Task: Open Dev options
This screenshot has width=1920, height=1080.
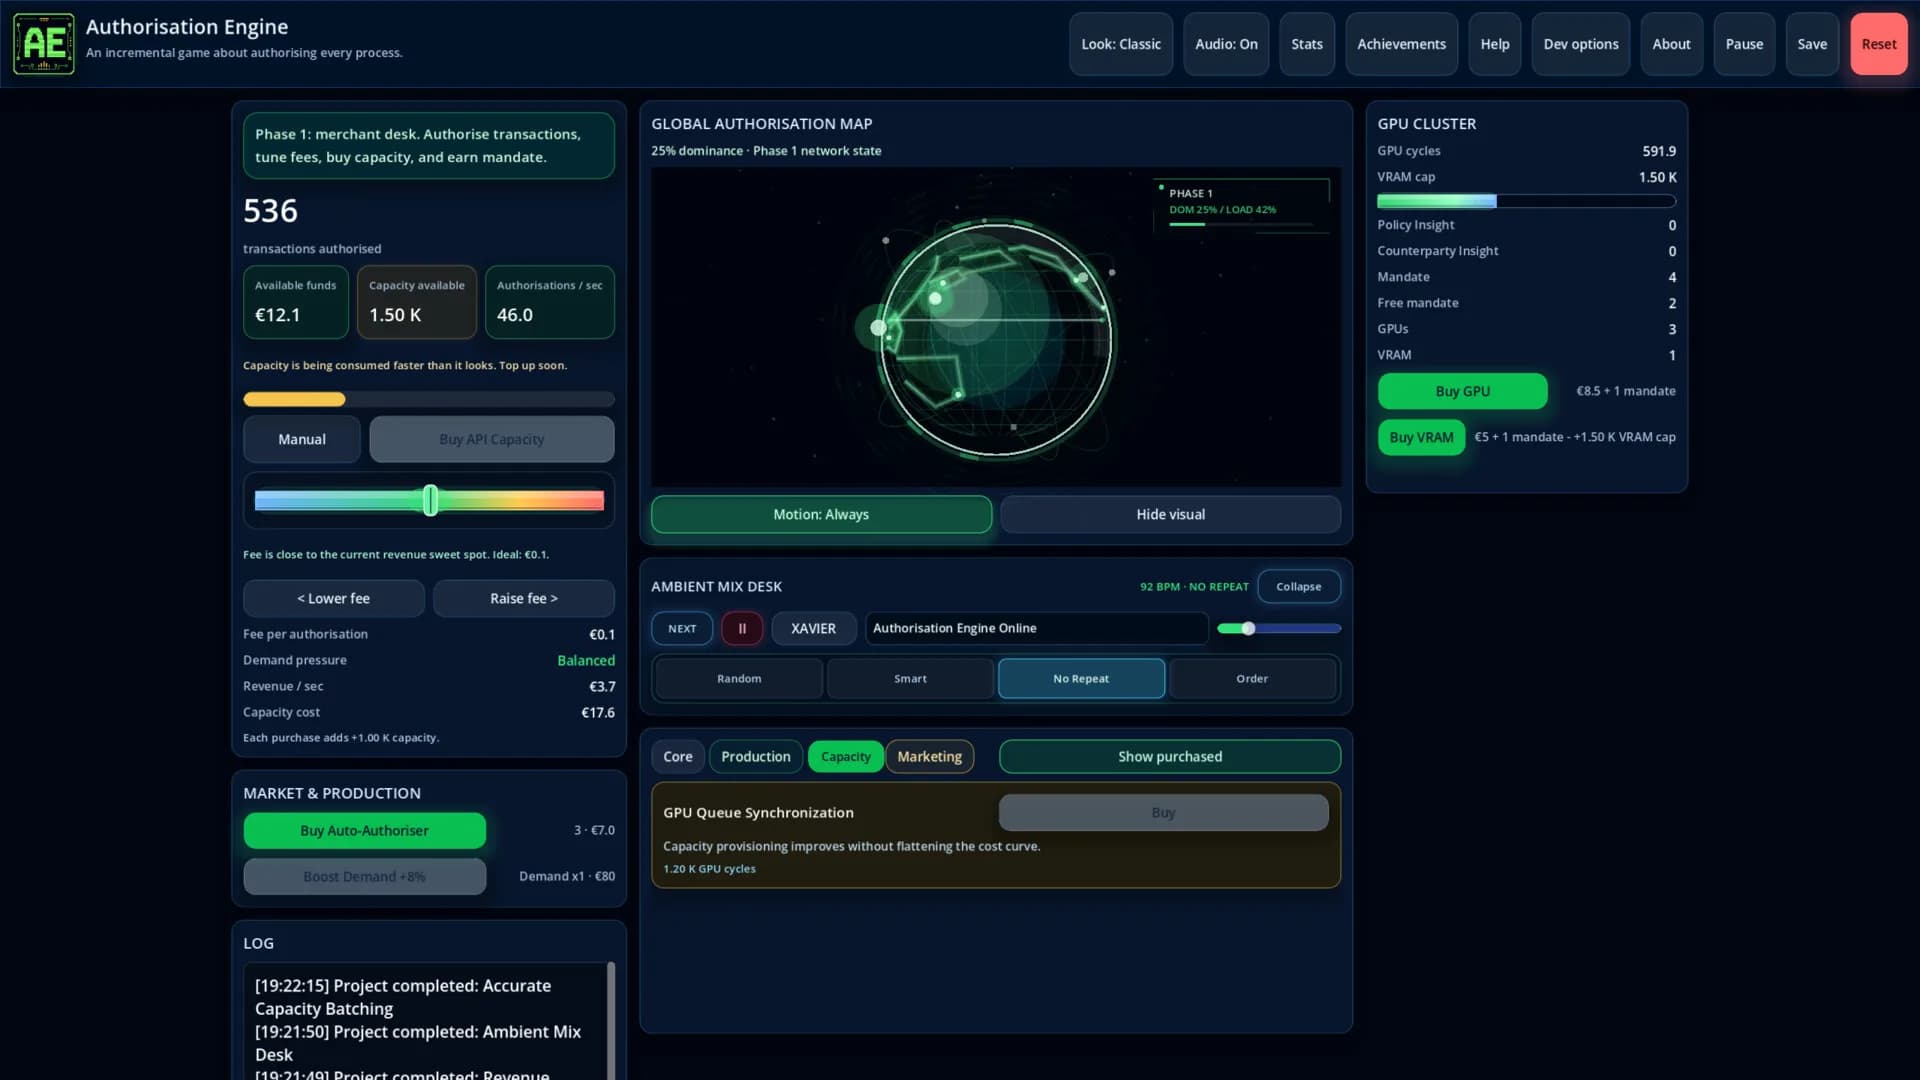Action: tap(1581, 44)
